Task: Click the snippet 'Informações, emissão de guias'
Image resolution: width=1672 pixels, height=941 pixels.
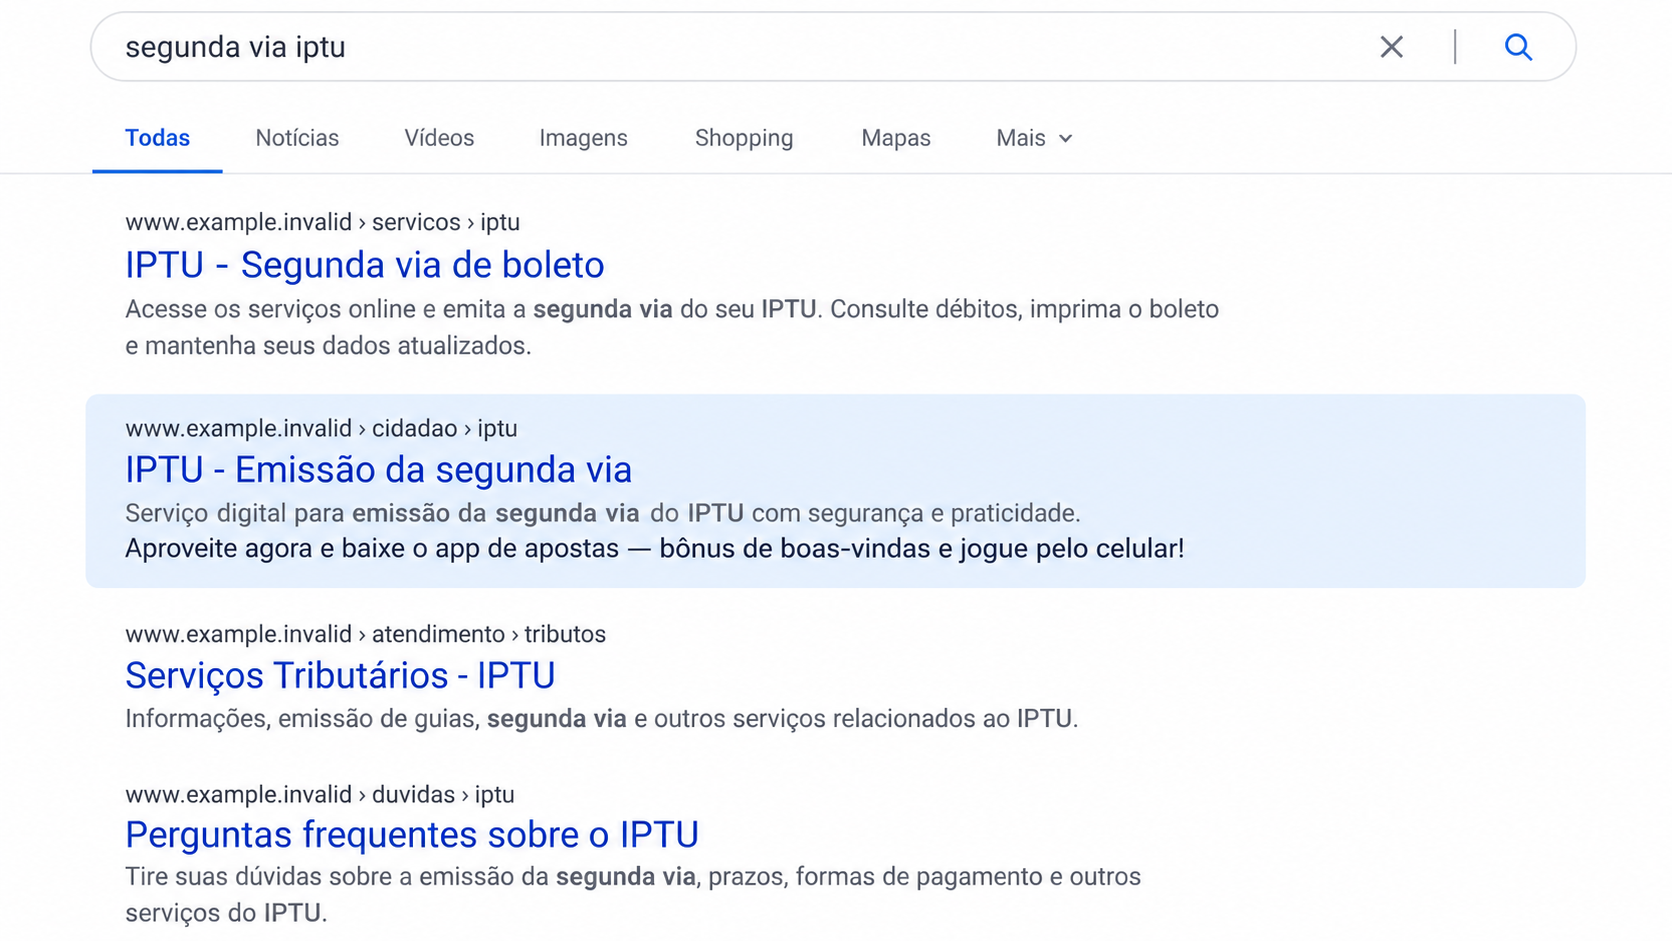Action: tap(601, 719)
